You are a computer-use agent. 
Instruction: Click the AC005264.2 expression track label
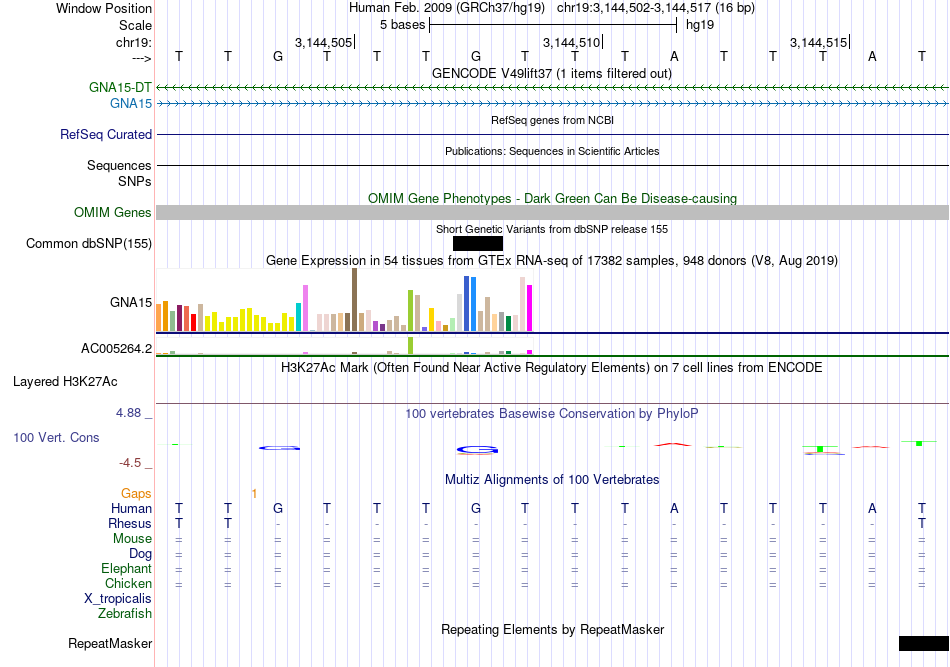pos(116,348)
